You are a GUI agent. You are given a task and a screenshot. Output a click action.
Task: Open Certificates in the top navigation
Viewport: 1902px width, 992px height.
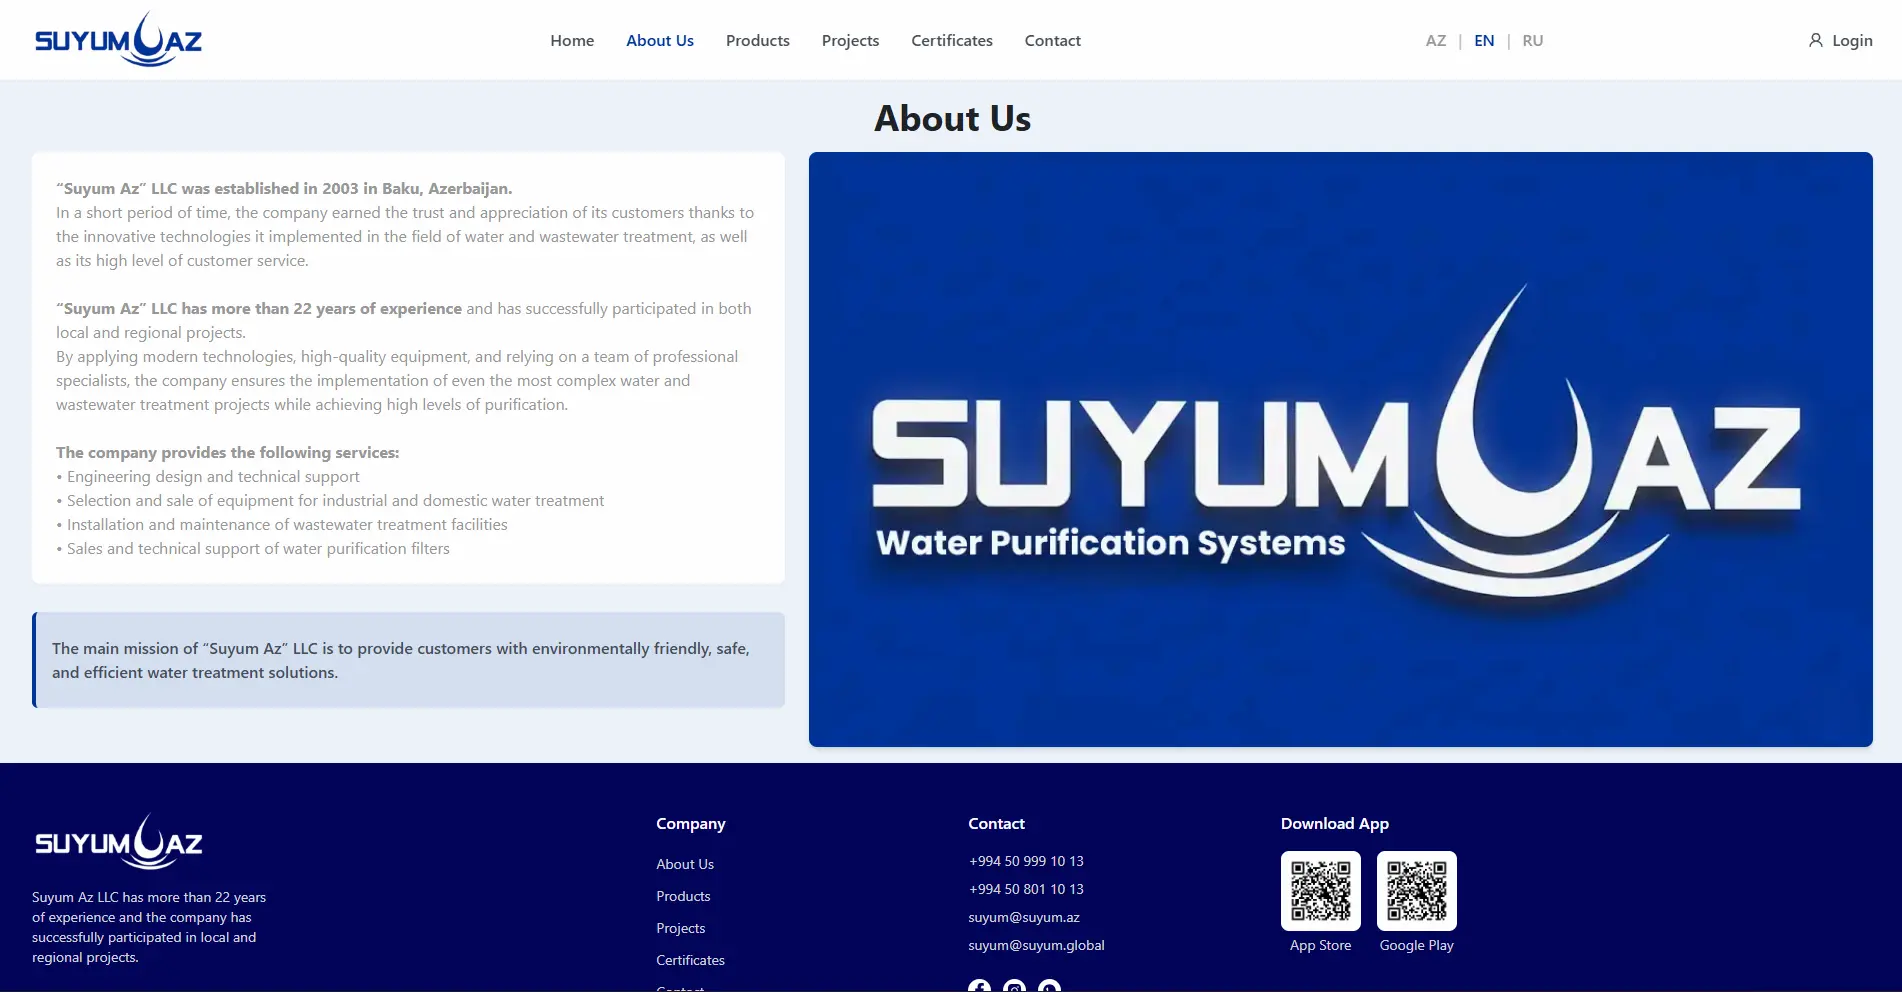951,41
